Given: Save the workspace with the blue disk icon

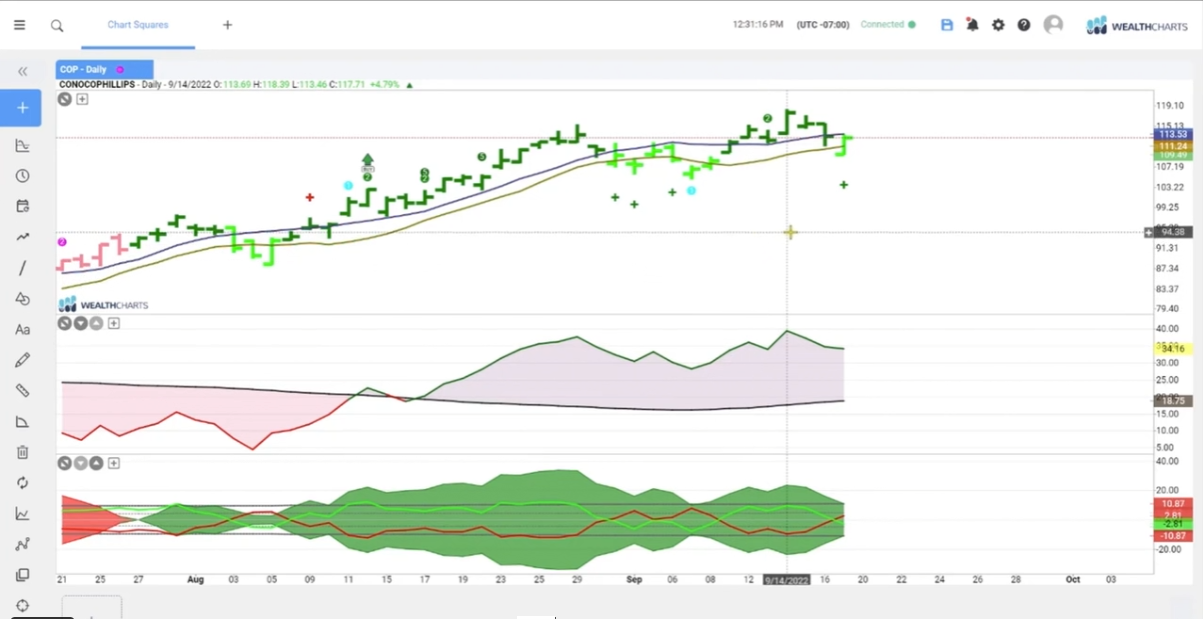Looking at the screenshot, I should (947, 25).
